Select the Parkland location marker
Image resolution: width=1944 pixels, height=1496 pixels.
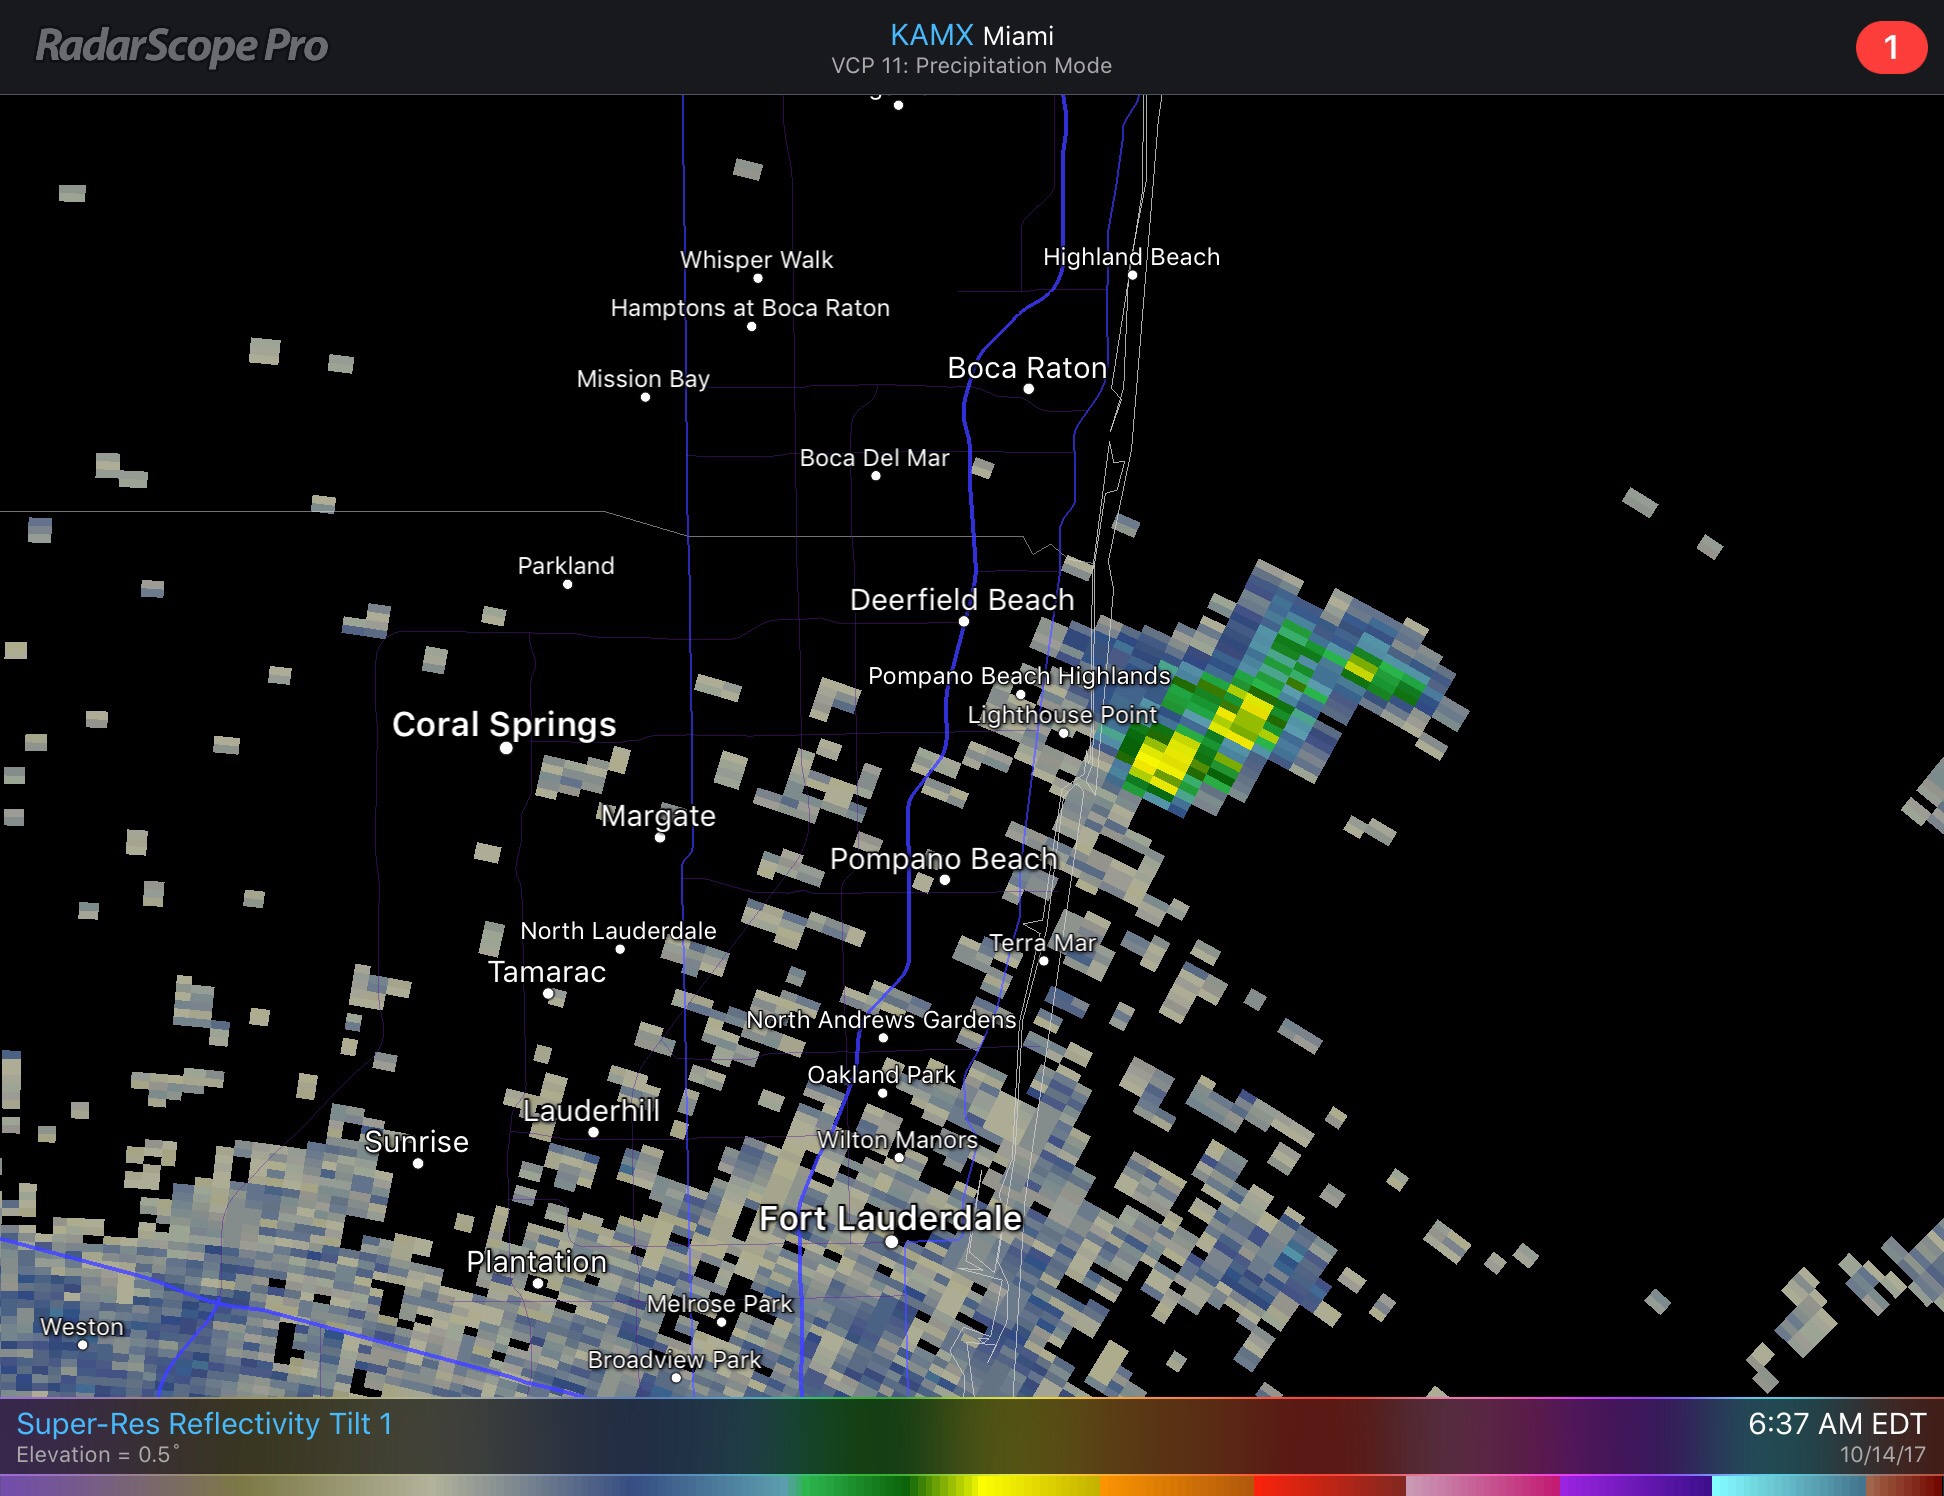[567, 584]
